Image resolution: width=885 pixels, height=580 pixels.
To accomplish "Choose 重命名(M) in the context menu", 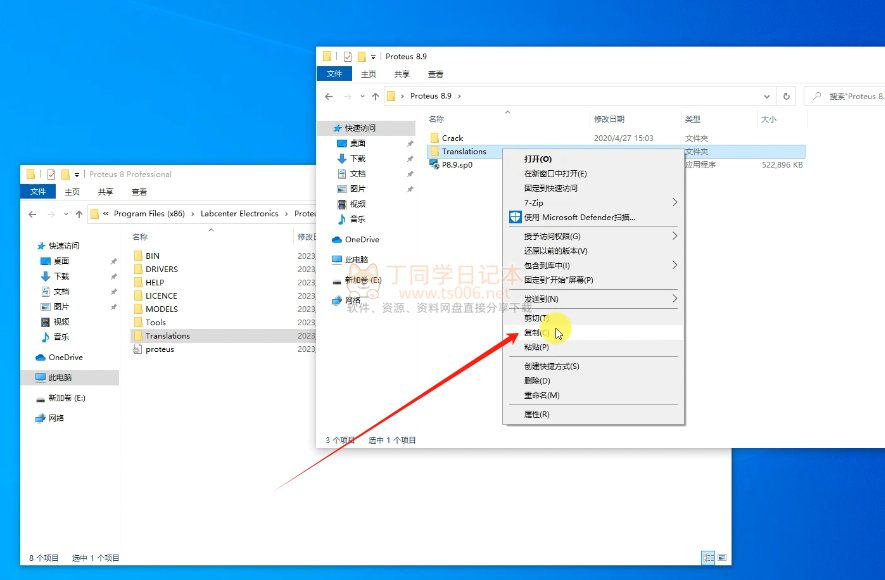I will click(x=593, y=396).
